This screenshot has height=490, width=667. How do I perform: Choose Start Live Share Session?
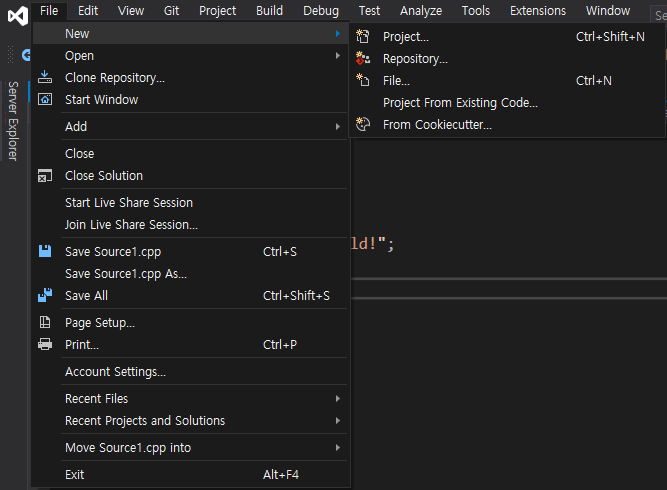pos(191,202)
